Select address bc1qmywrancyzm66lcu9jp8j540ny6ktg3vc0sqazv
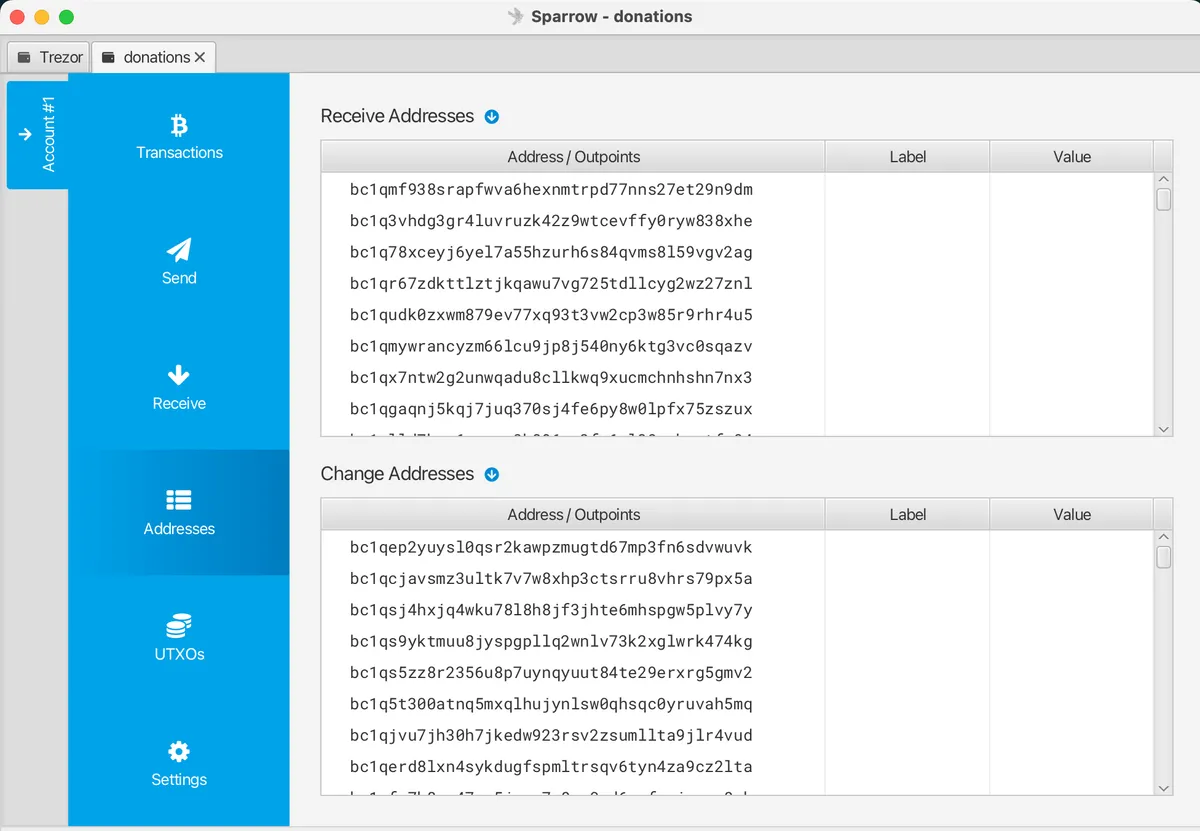The width and height of the screenshot is (1200, 831). [551, 347]
